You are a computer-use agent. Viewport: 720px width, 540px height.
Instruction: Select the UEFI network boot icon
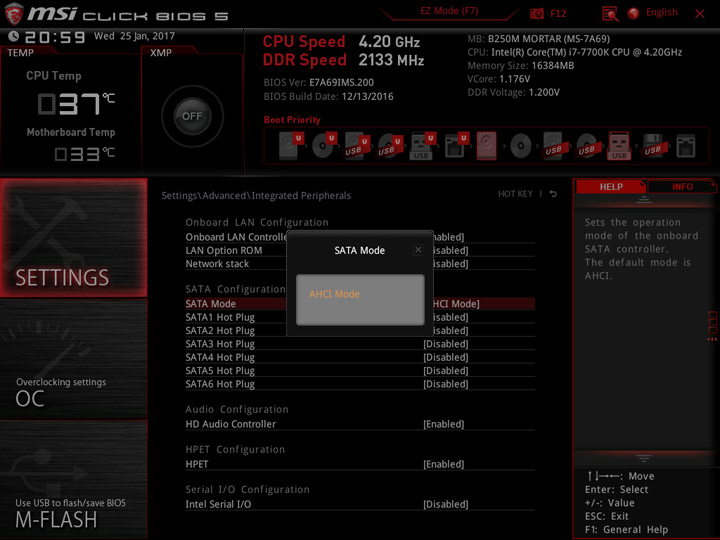click(456, 146)
